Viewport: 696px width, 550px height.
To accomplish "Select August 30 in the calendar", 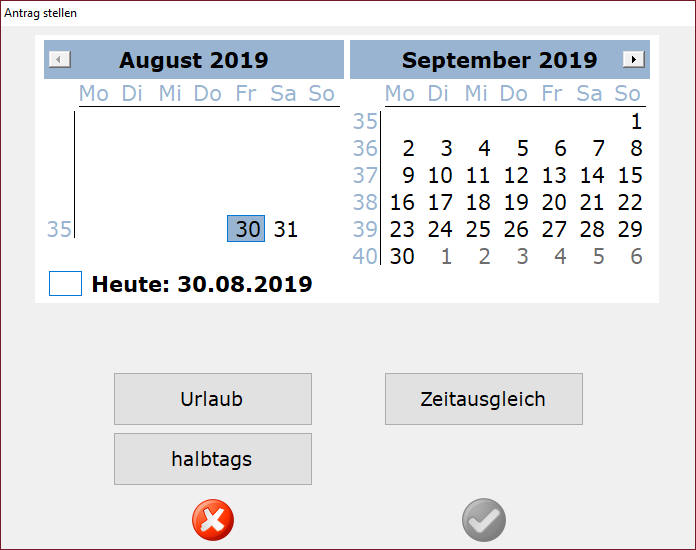I will tap(247, 229).
